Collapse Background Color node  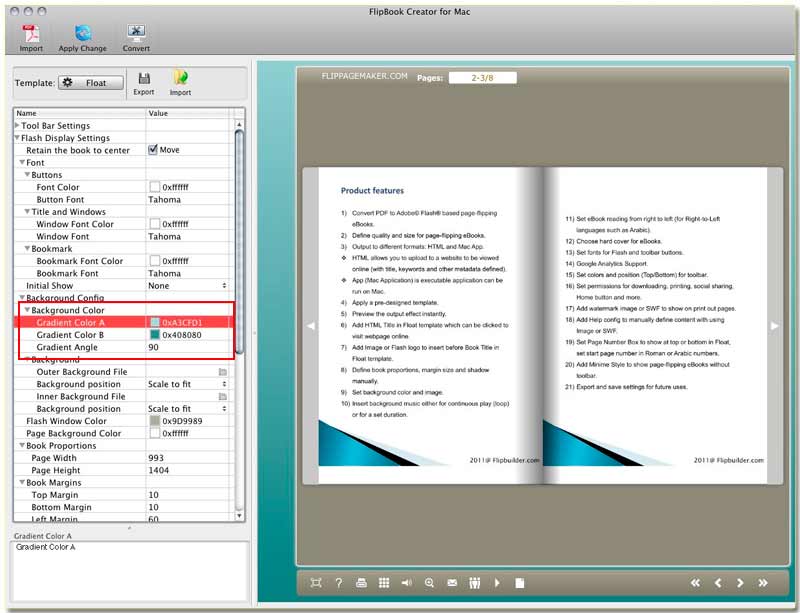click(x=28, y=310)
